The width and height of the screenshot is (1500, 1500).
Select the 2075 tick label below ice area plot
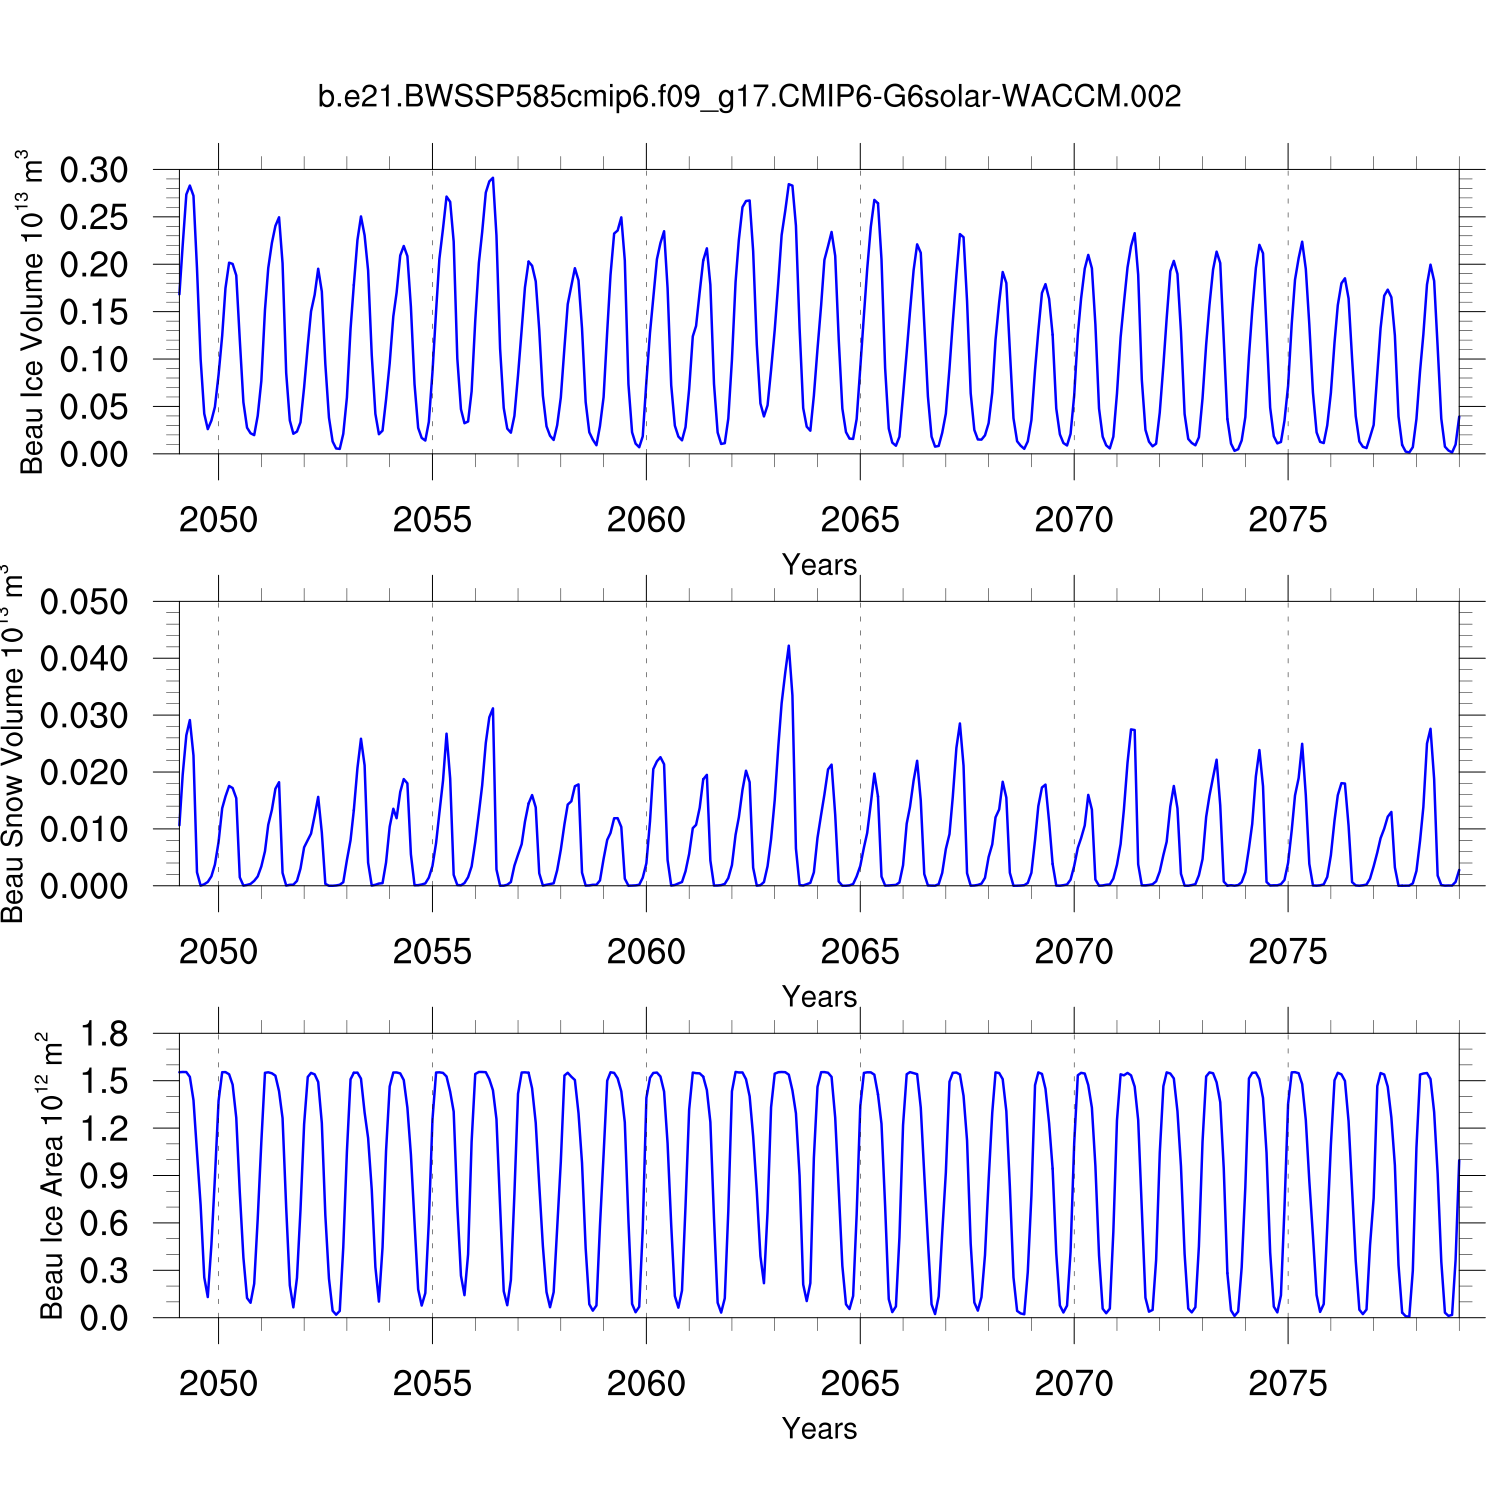[1287, 1384]
